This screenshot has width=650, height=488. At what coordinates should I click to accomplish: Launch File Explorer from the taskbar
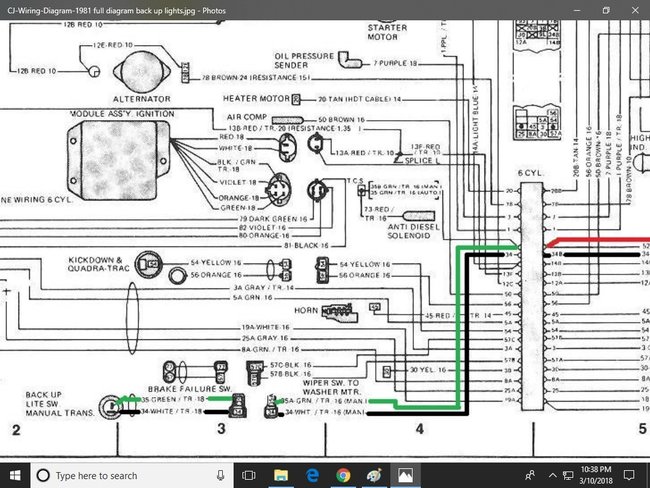click(x=281, y=475)
